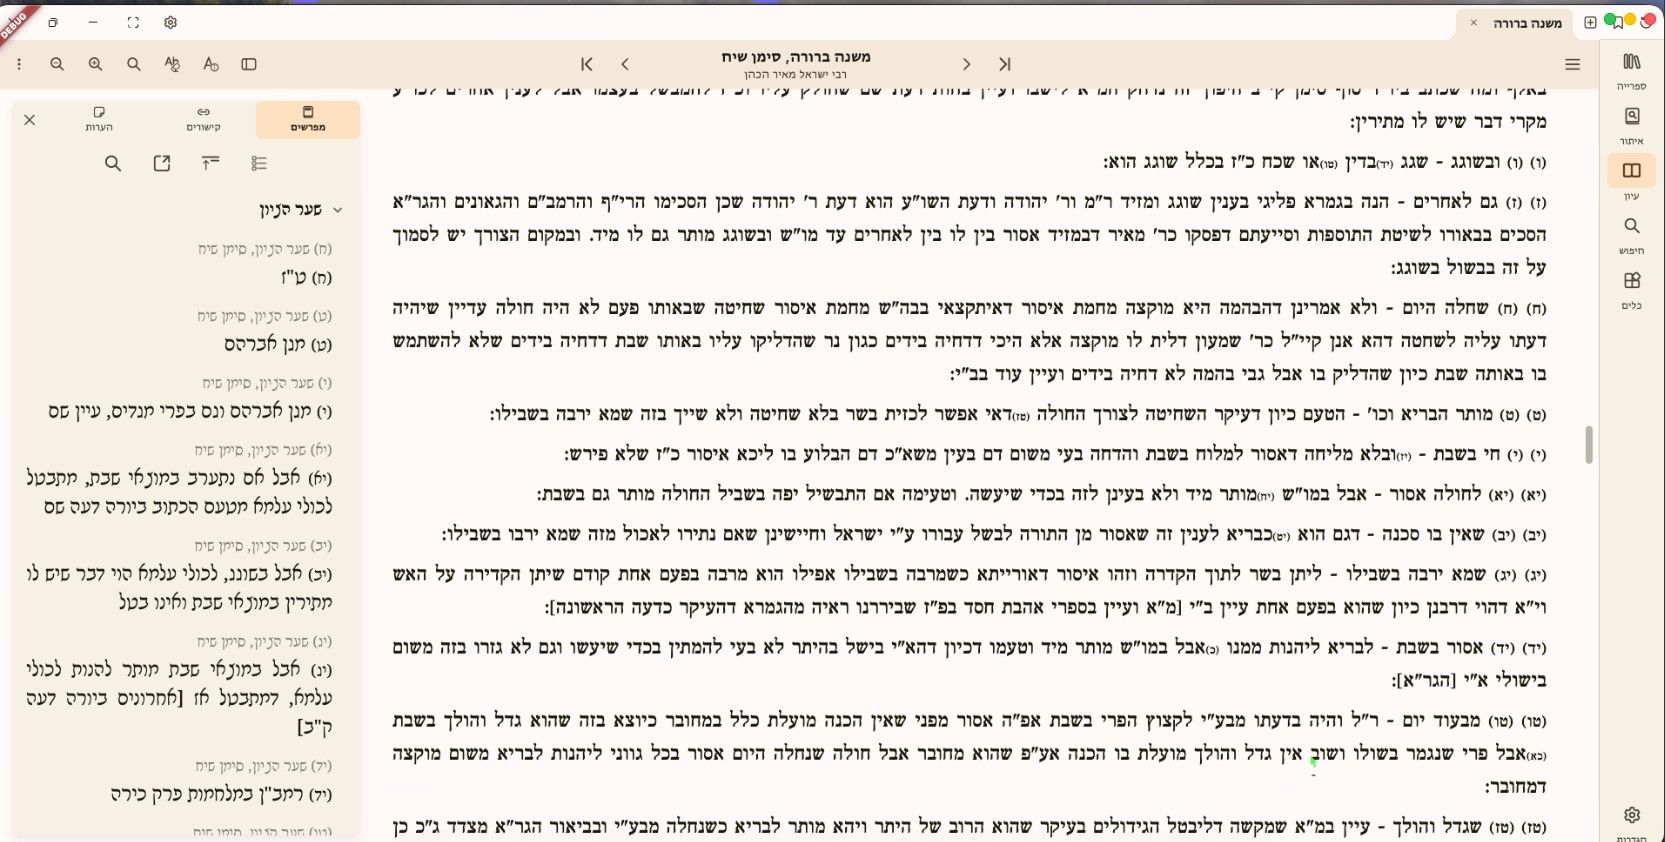Click the A font info icon
The height and width of the screenshot is (842, 1665).
[x=210, y=64]
